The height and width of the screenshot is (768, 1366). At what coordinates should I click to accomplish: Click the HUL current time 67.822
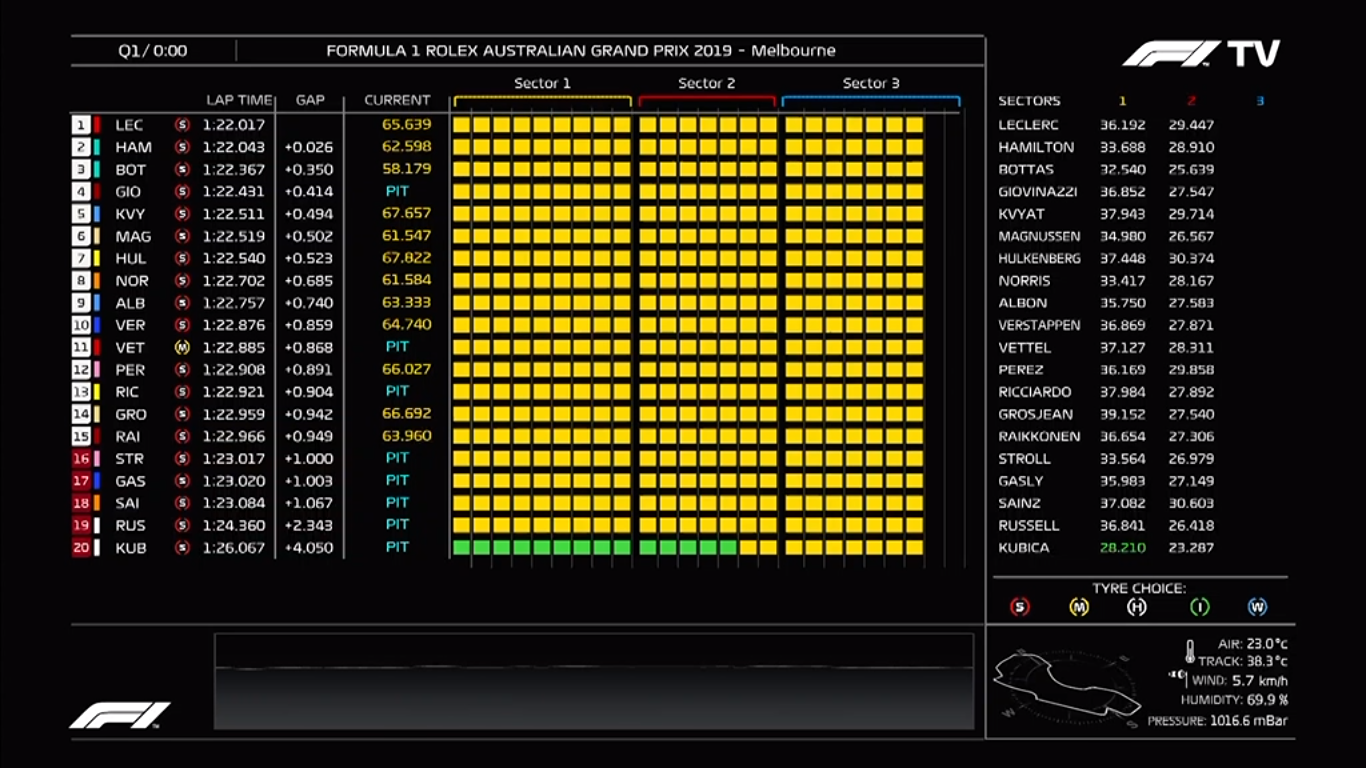pos(406,258)
